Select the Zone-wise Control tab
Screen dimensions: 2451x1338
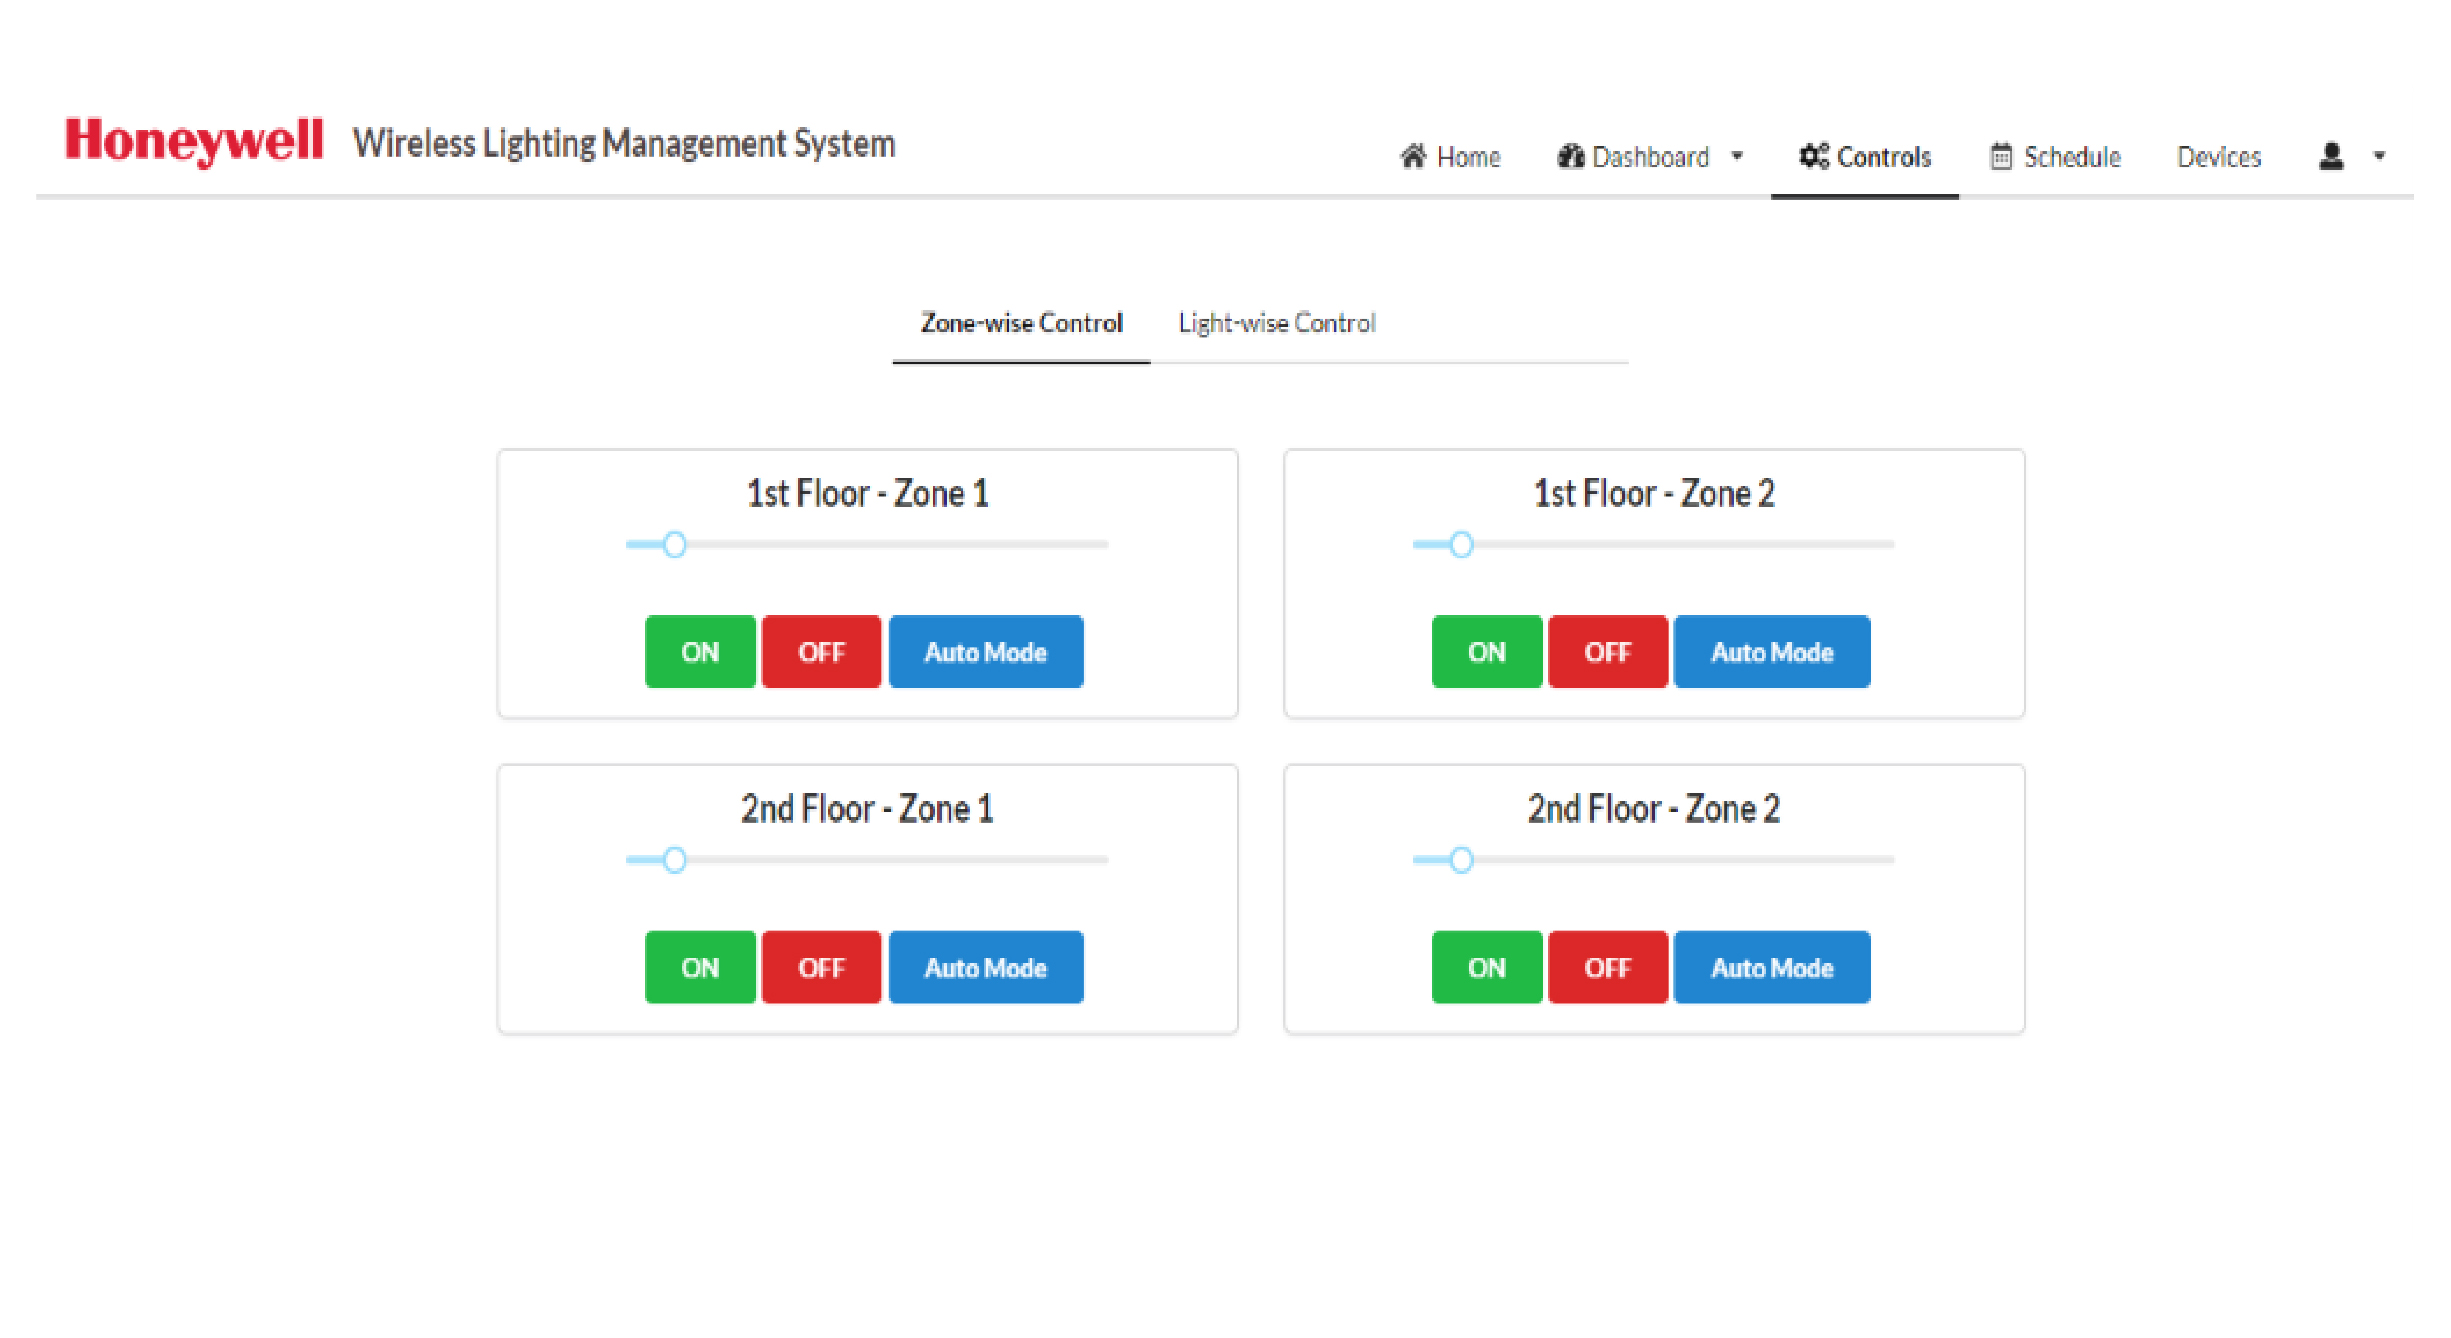1021,323
